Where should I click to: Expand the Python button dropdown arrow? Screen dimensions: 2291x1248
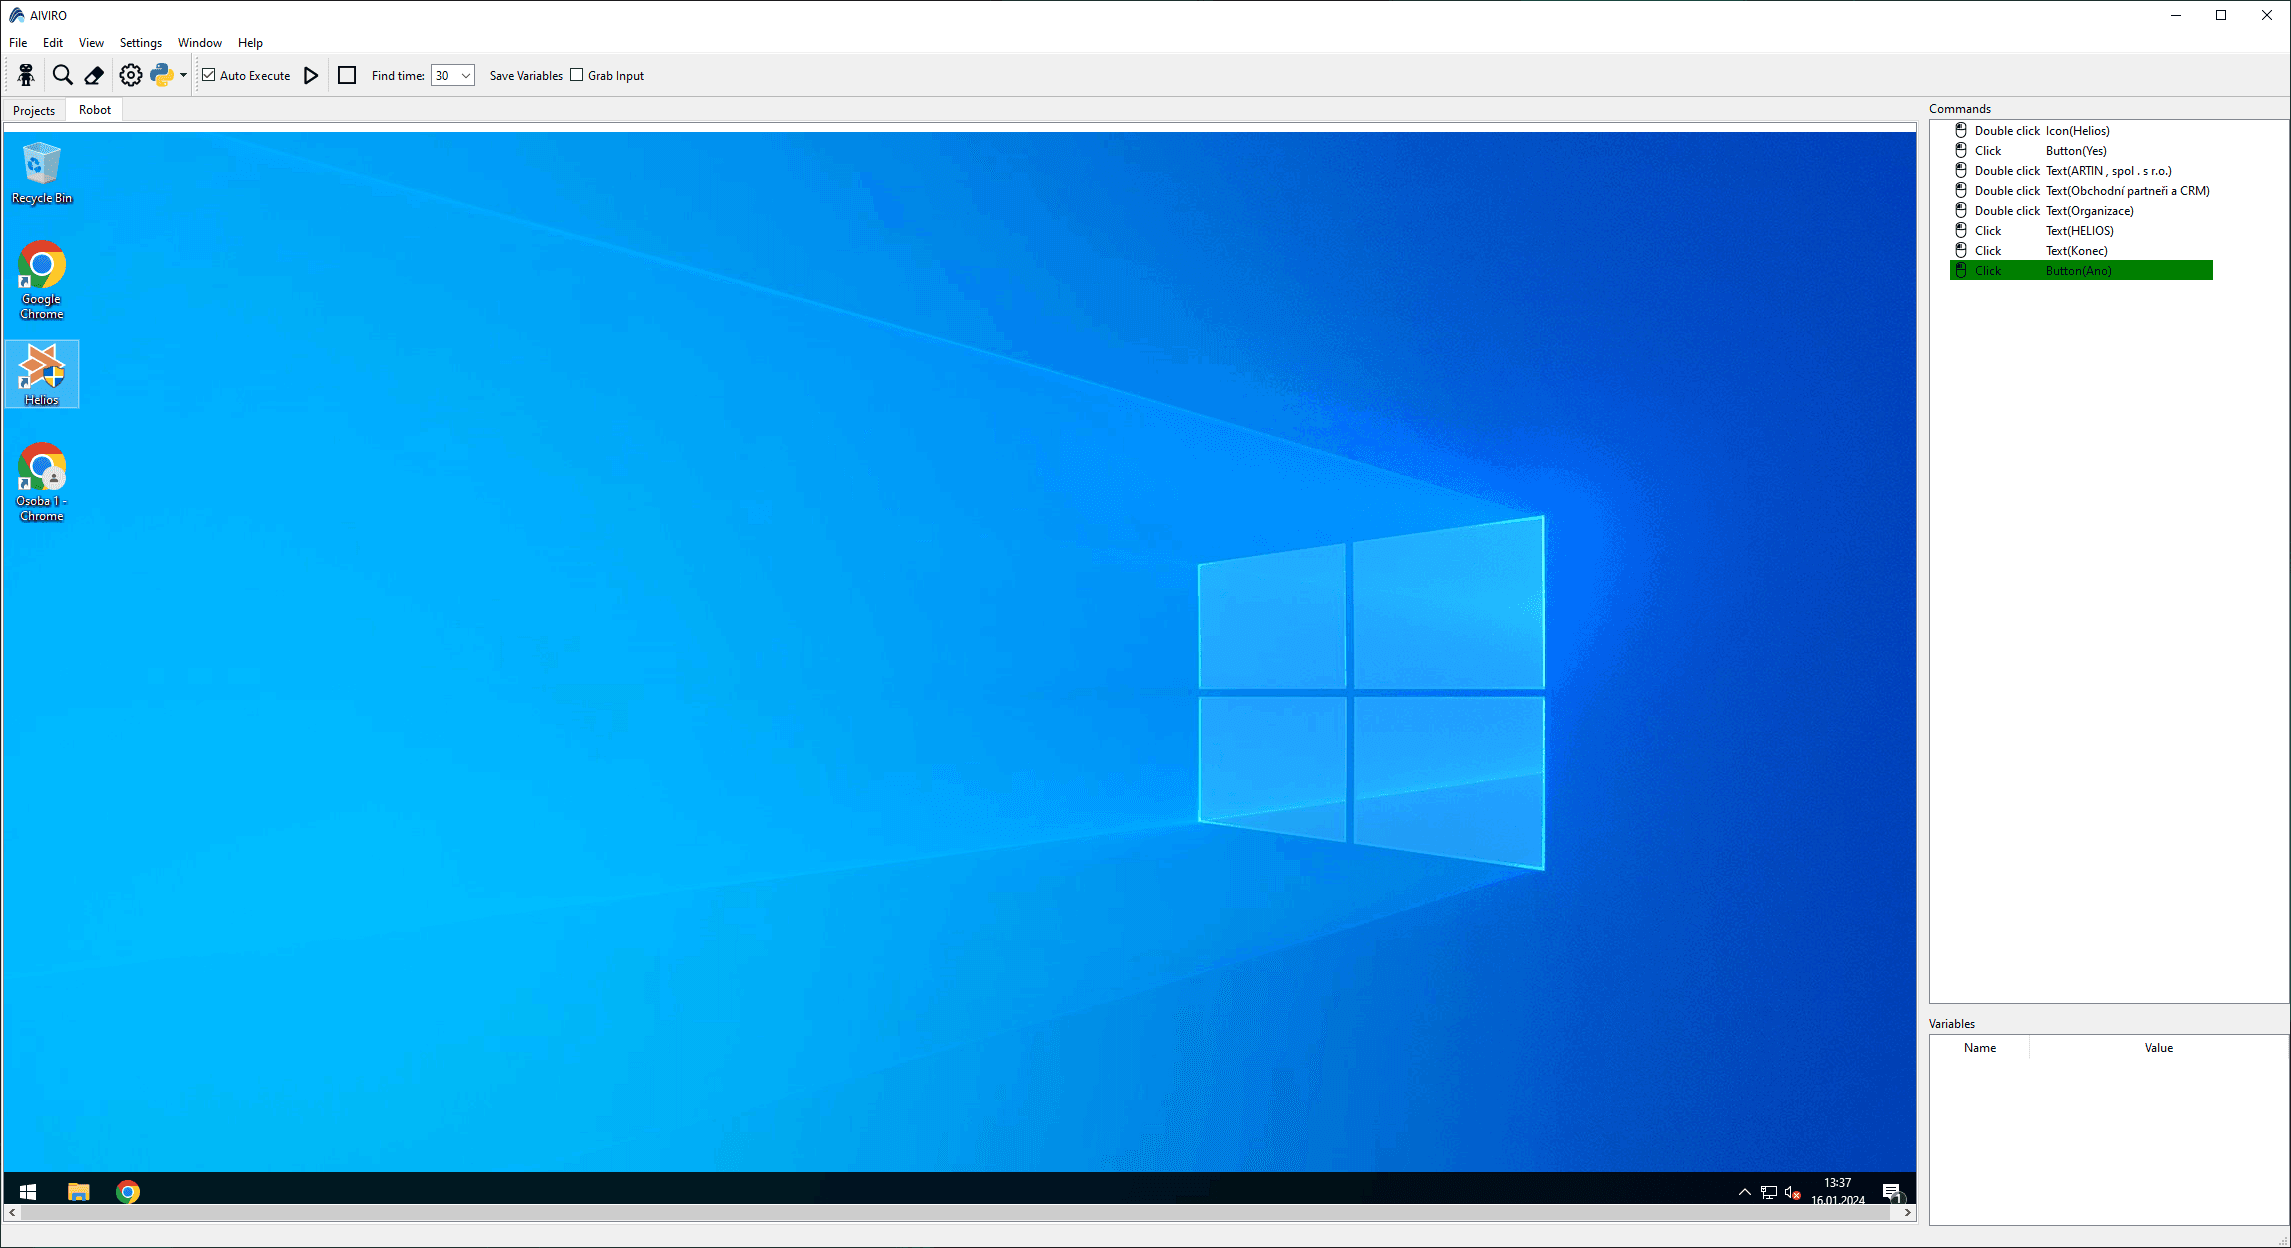183,76
